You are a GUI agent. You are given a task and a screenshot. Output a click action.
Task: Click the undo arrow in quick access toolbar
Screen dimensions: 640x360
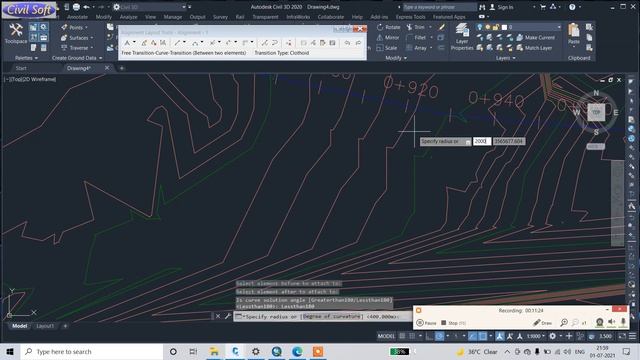point(86,7)
